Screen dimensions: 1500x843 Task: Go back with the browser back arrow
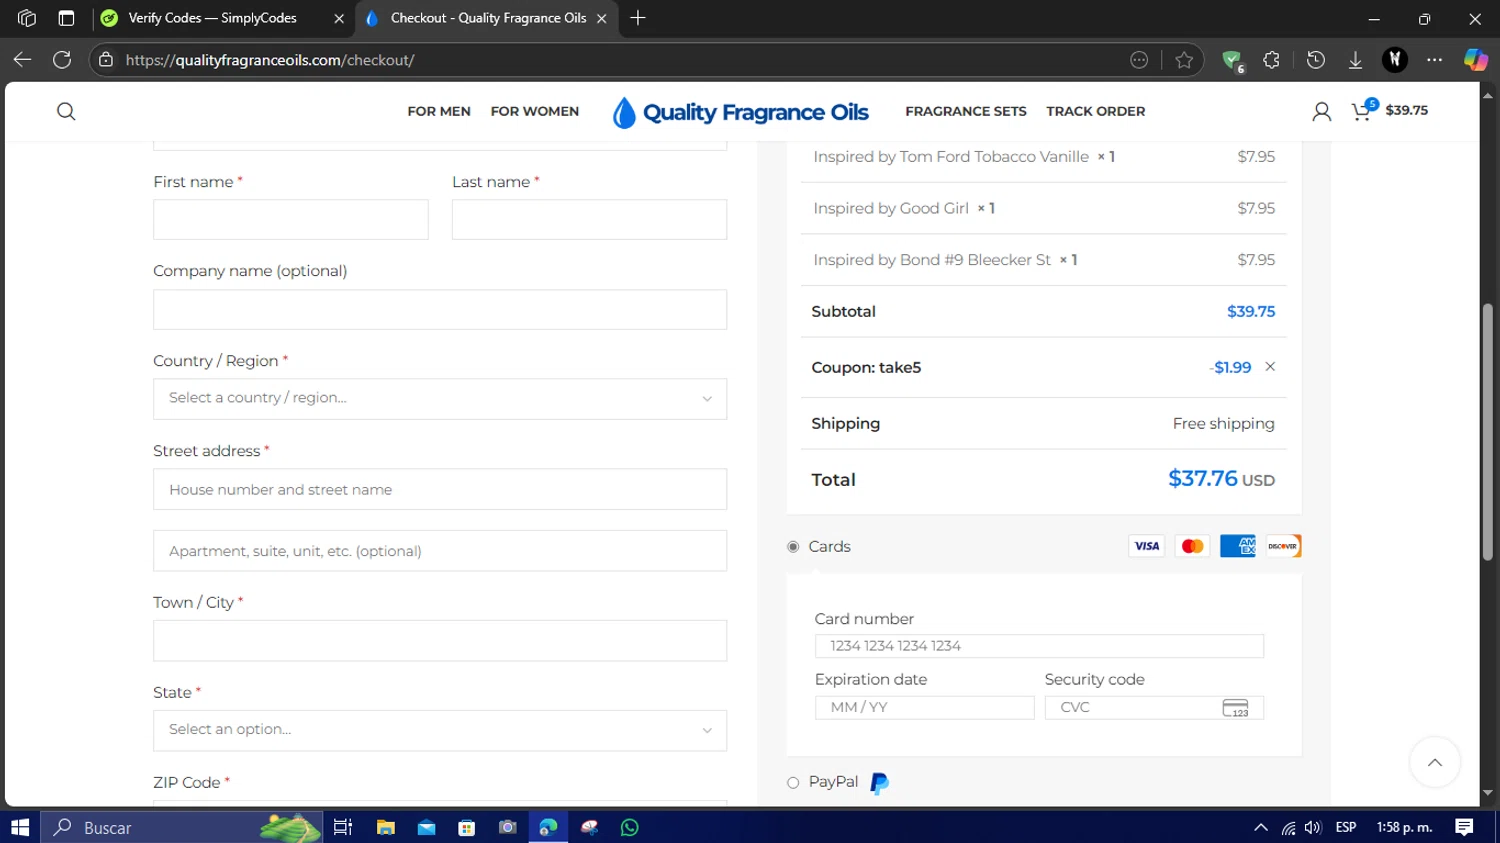[22, 60]
